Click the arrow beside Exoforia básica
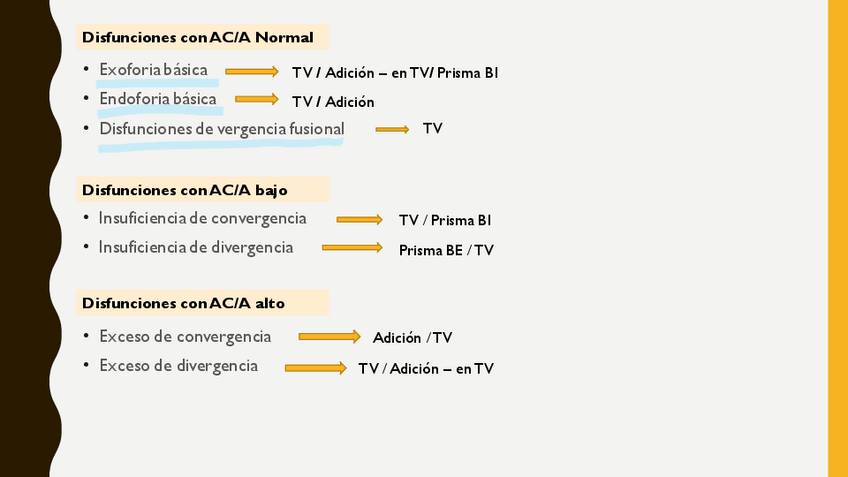Image resolution: width=848 pixels, height=477 pixels. (251, 72)
